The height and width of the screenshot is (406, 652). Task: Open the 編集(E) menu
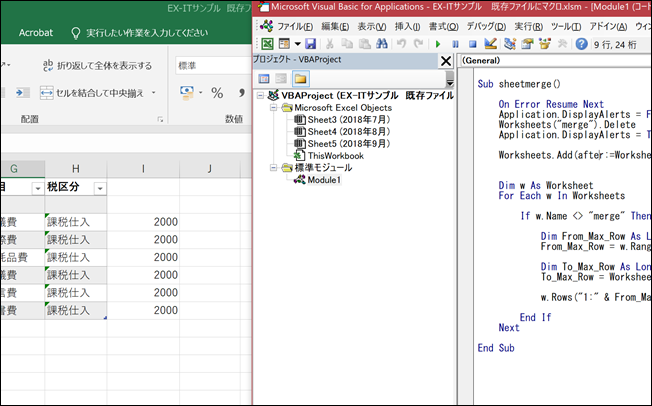[x=335, y=27]
